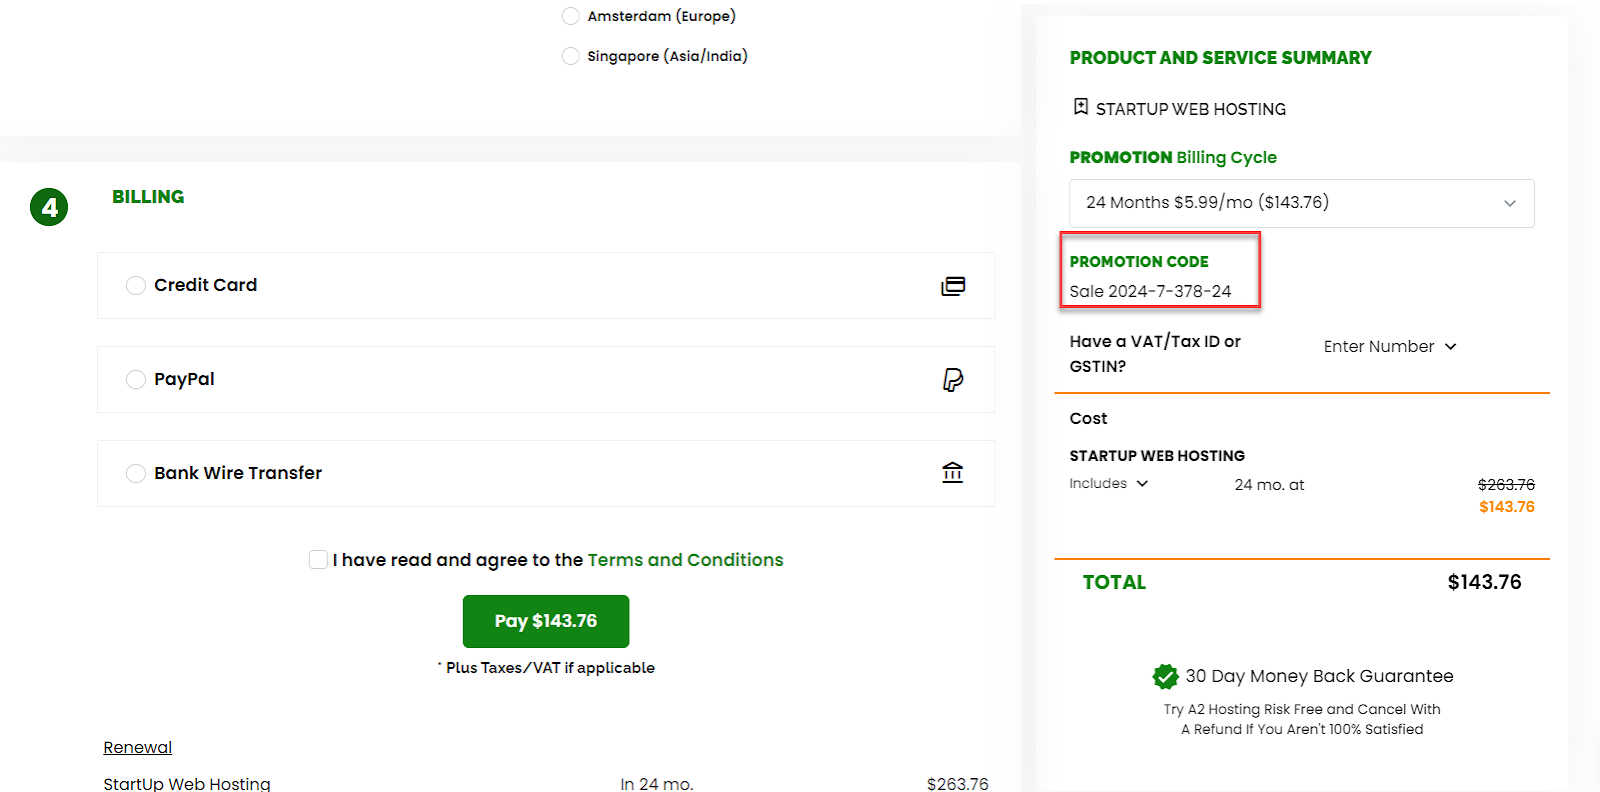Click the 30 Day Money Back Guarantee text
The width and height of the screenshot is (1600, 792).
click(1319, 676)
